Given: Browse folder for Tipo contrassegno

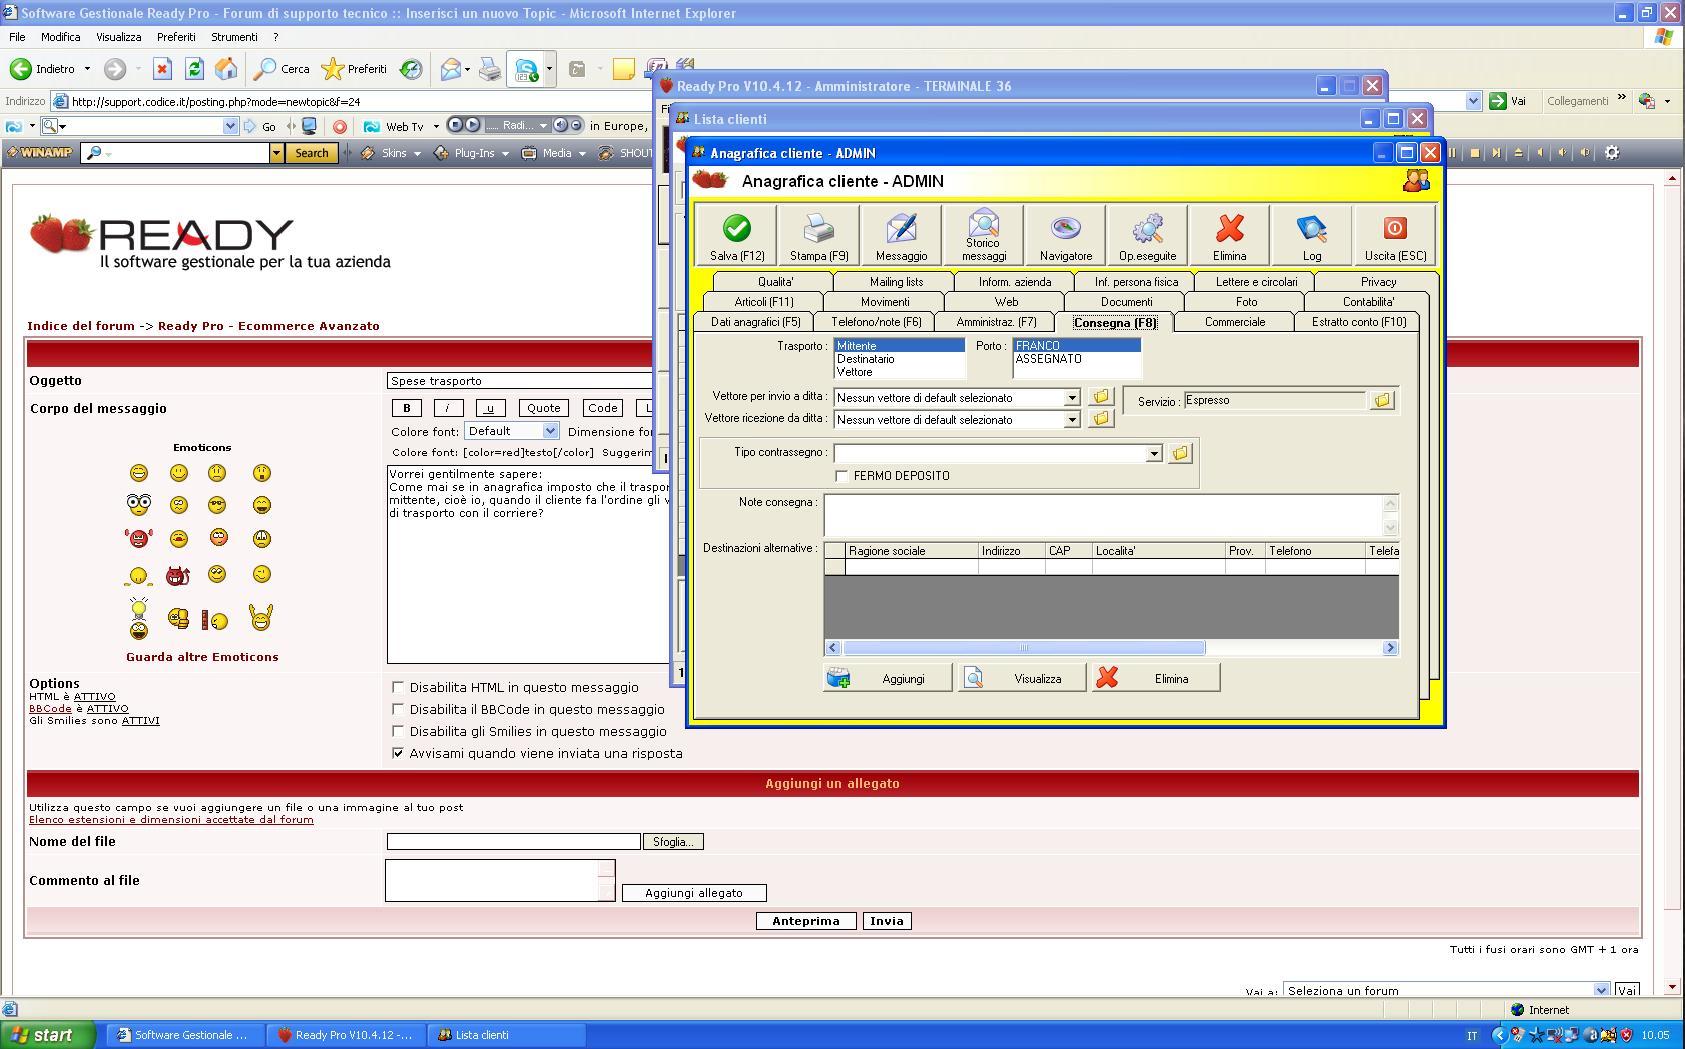Looking at the screenshot, I should (1180, 453).
